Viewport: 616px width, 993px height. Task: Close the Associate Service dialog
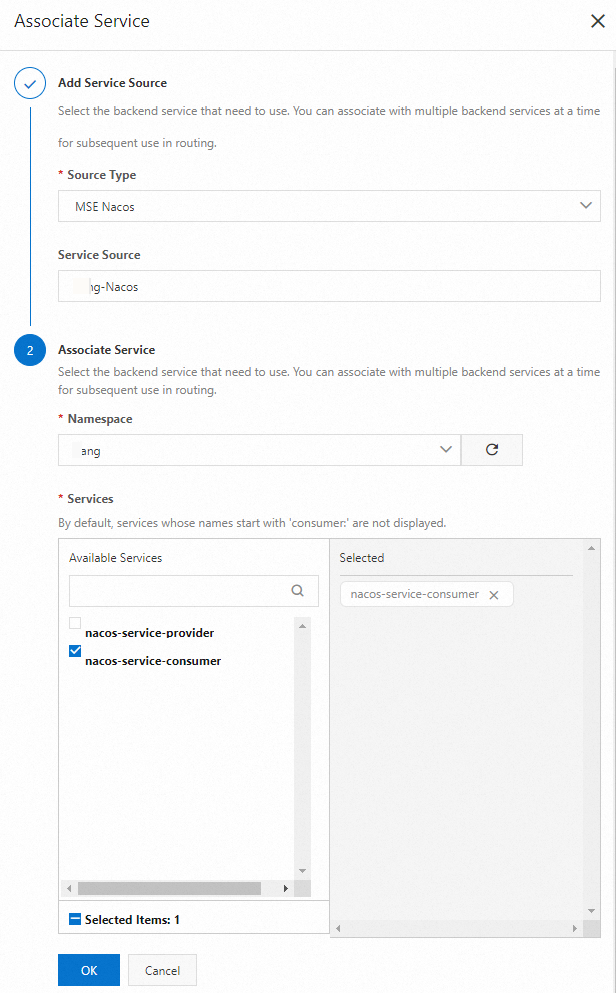(597, 21)
